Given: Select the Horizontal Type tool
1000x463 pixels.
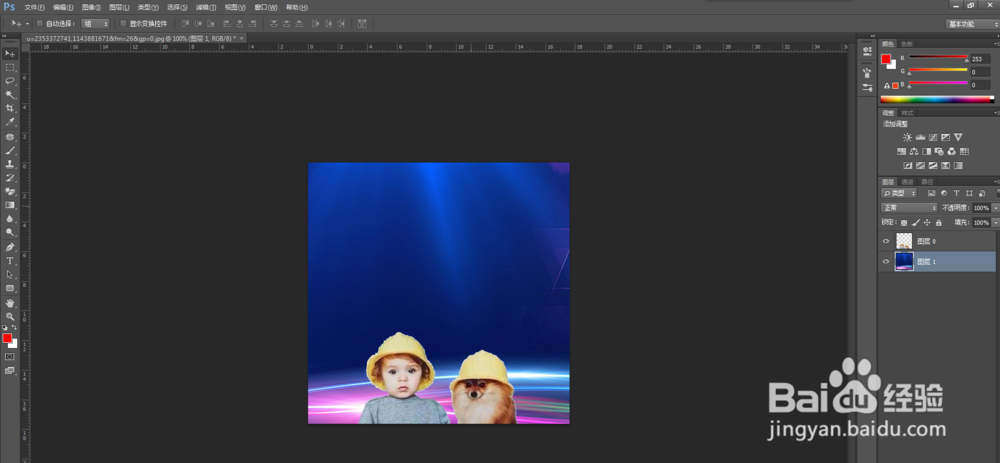Looking at the screenshot, I should [10, 261].
